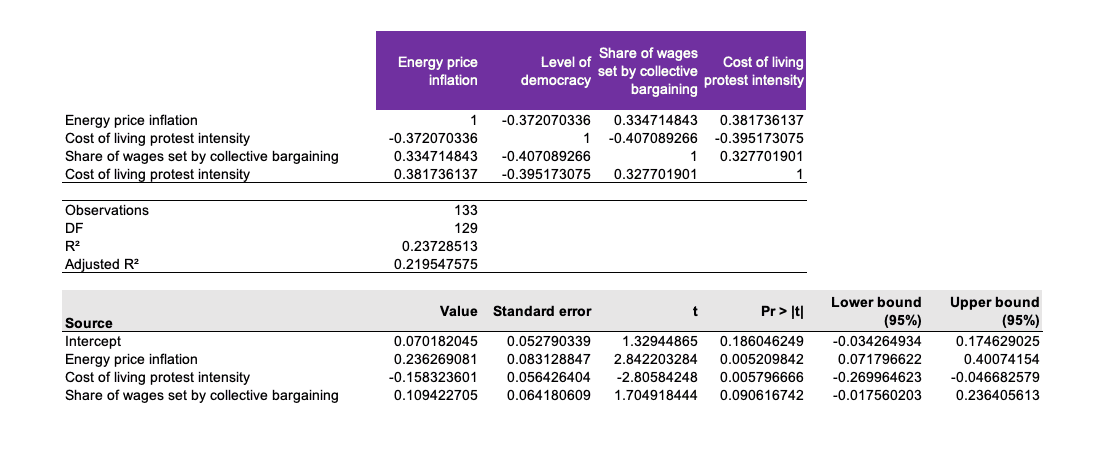Select the 't' column header
1108x452 pixels.
click(x=695, y=311)
